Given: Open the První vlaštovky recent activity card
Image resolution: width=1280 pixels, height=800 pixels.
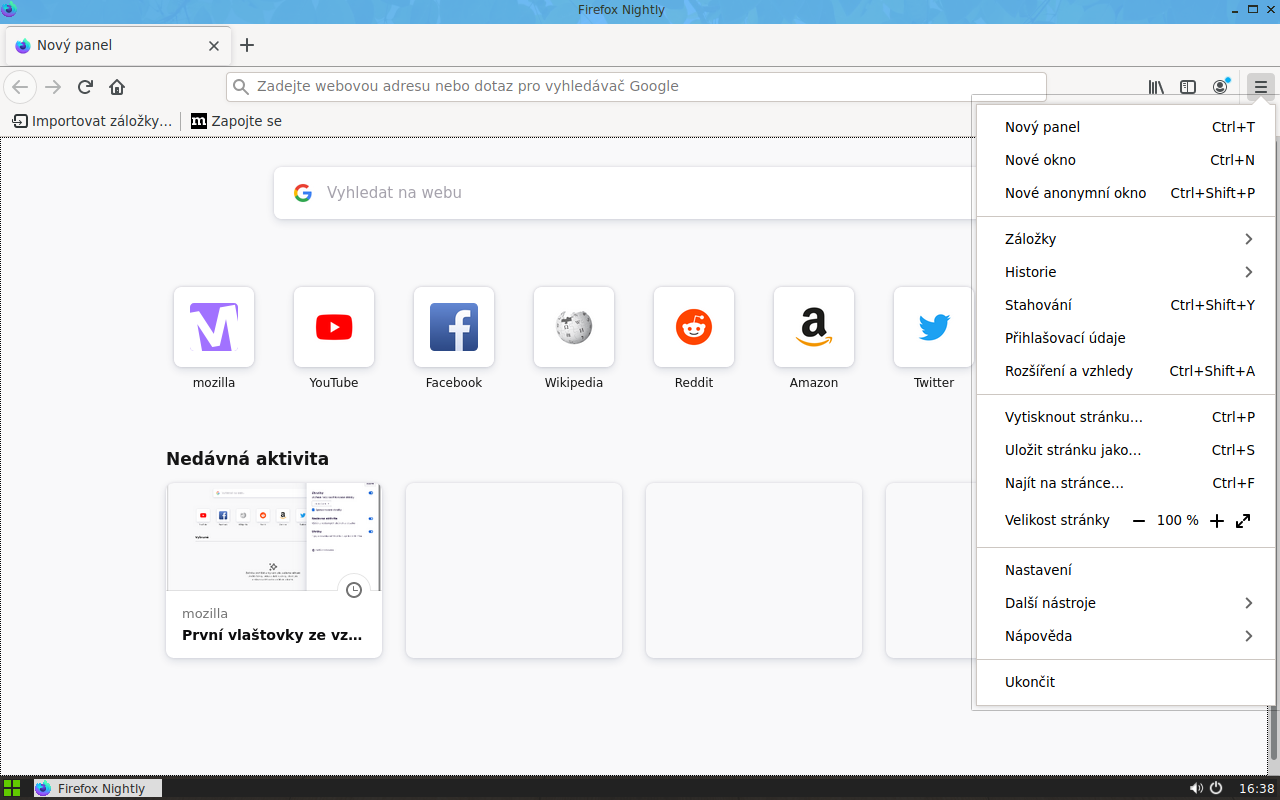Looking at the screenshot, I should [x=274, y=570].
